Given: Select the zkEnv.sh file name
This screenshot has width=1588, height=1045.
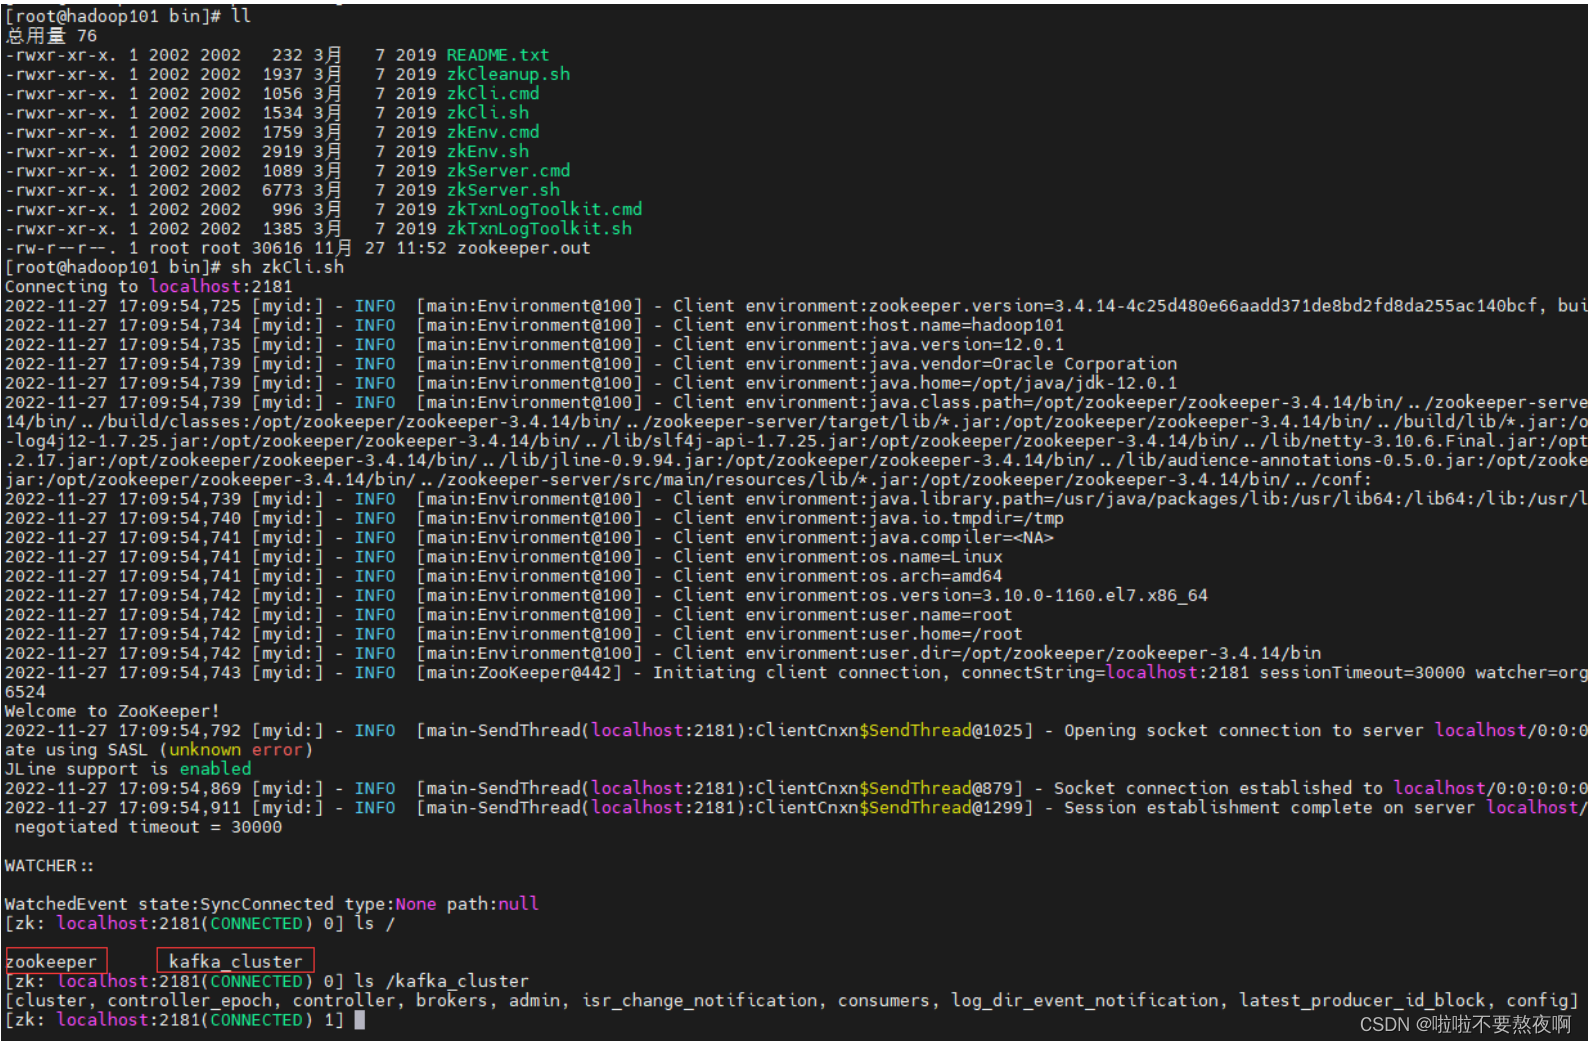Looking at the screenshot, I should pyautogui.click(x=487, y=151).
